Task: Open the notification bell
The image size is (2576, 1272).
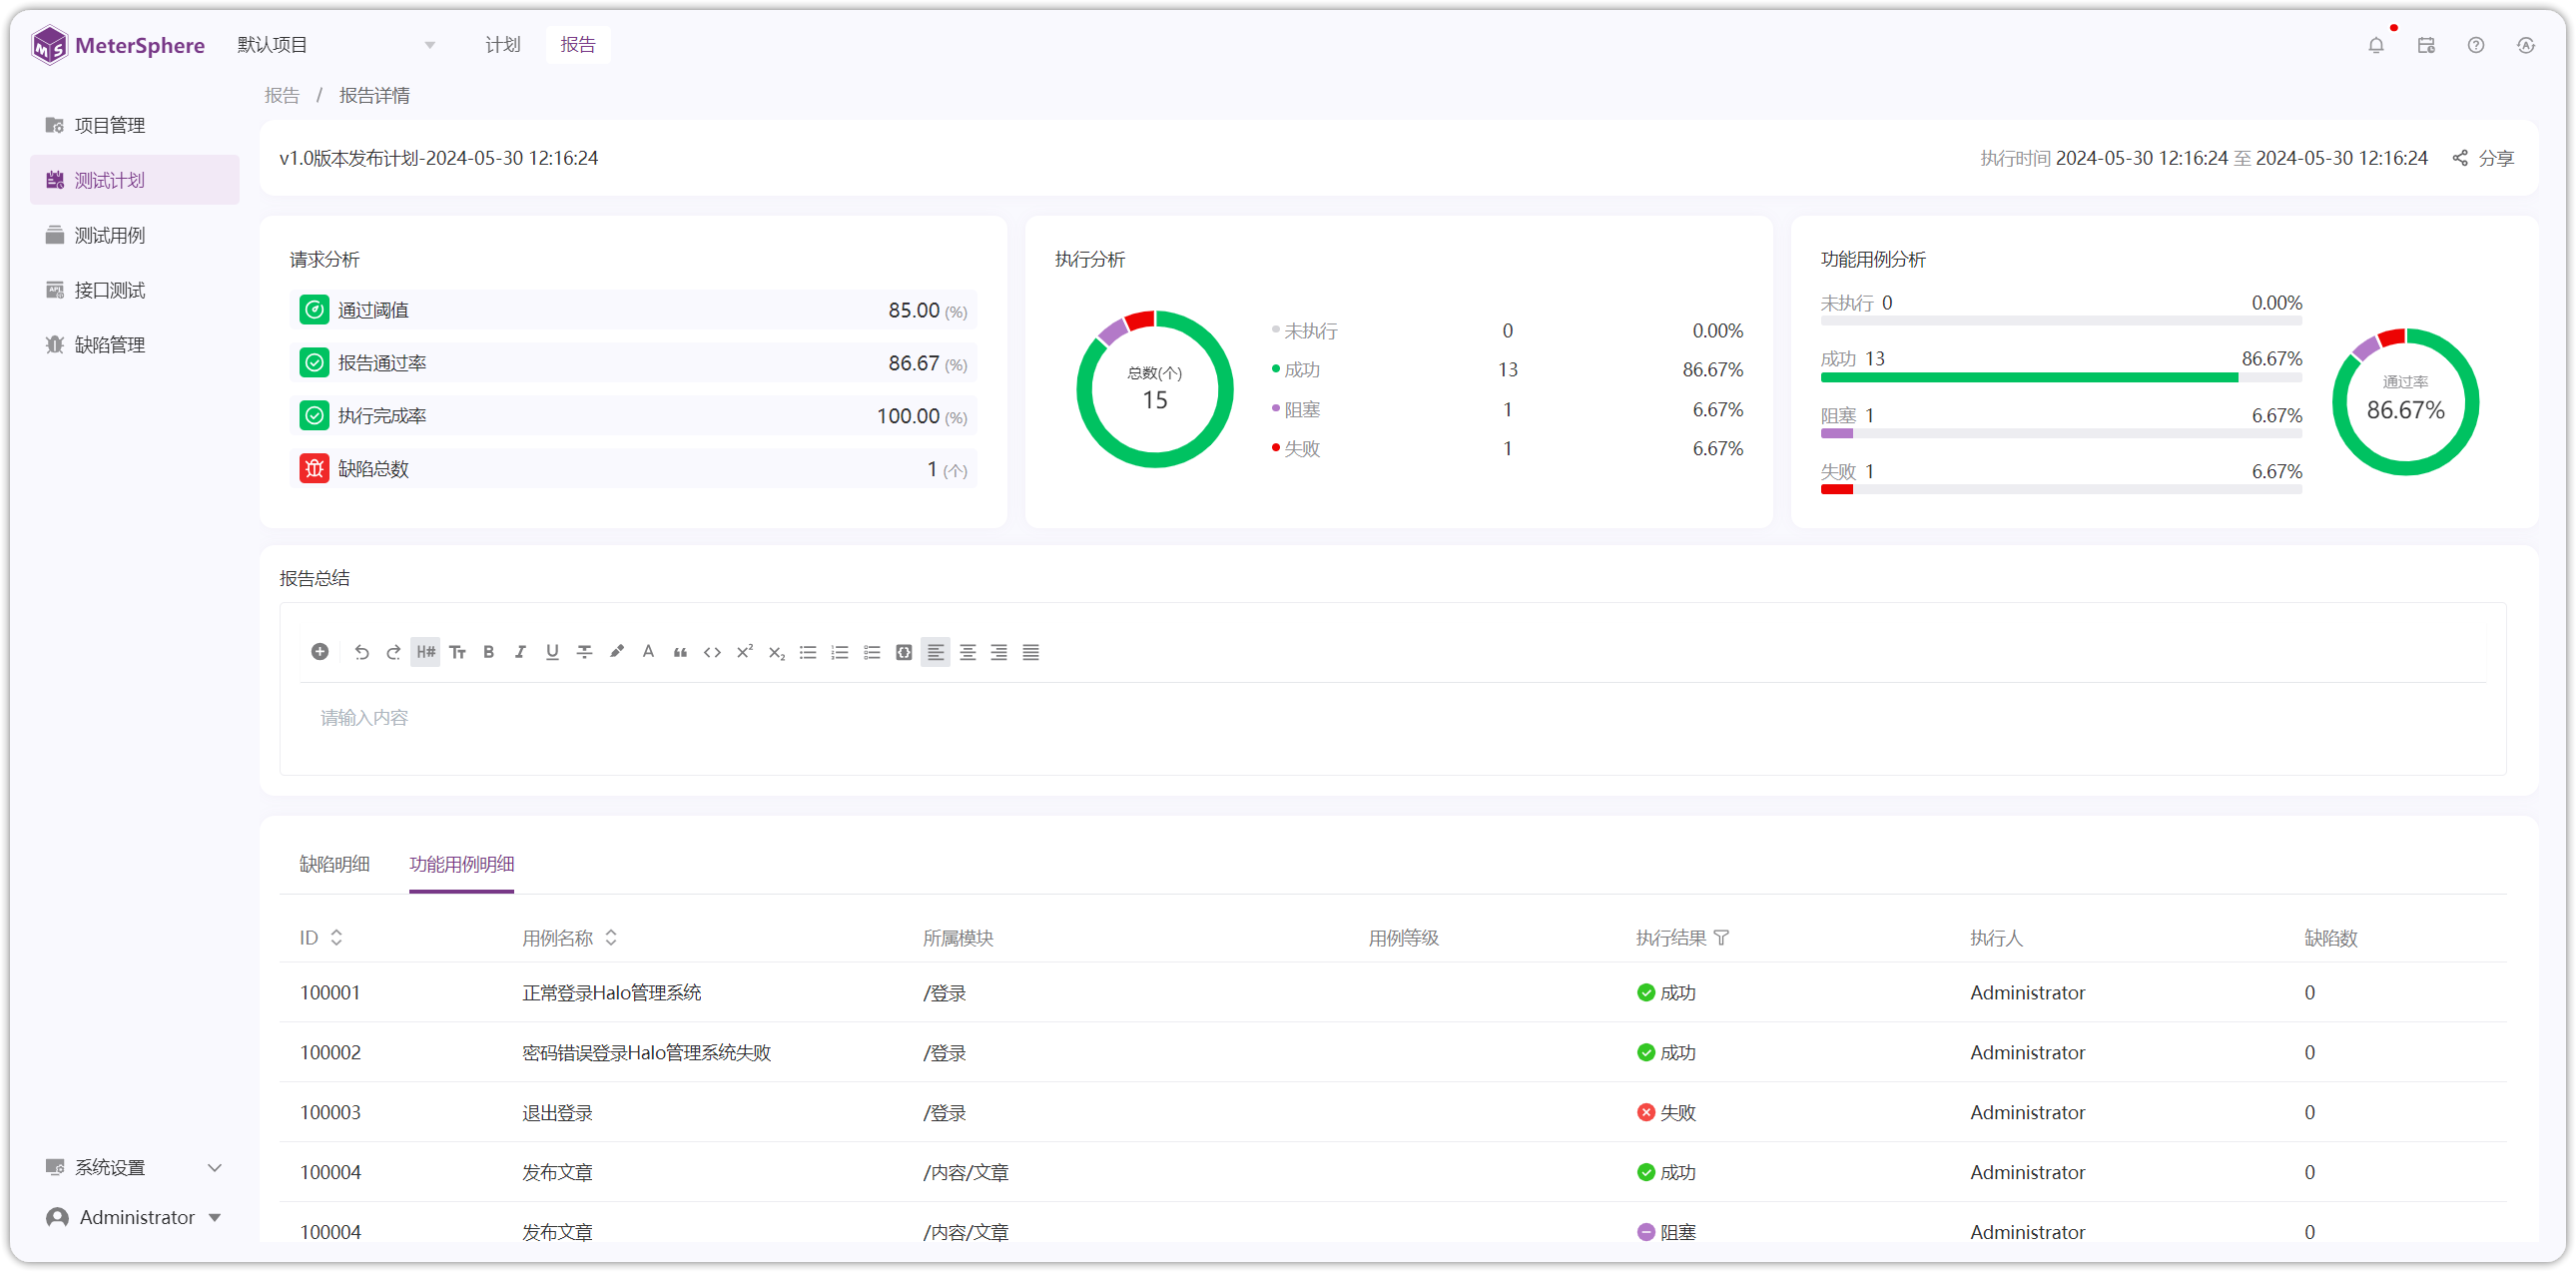Action: coord(2376,45)
